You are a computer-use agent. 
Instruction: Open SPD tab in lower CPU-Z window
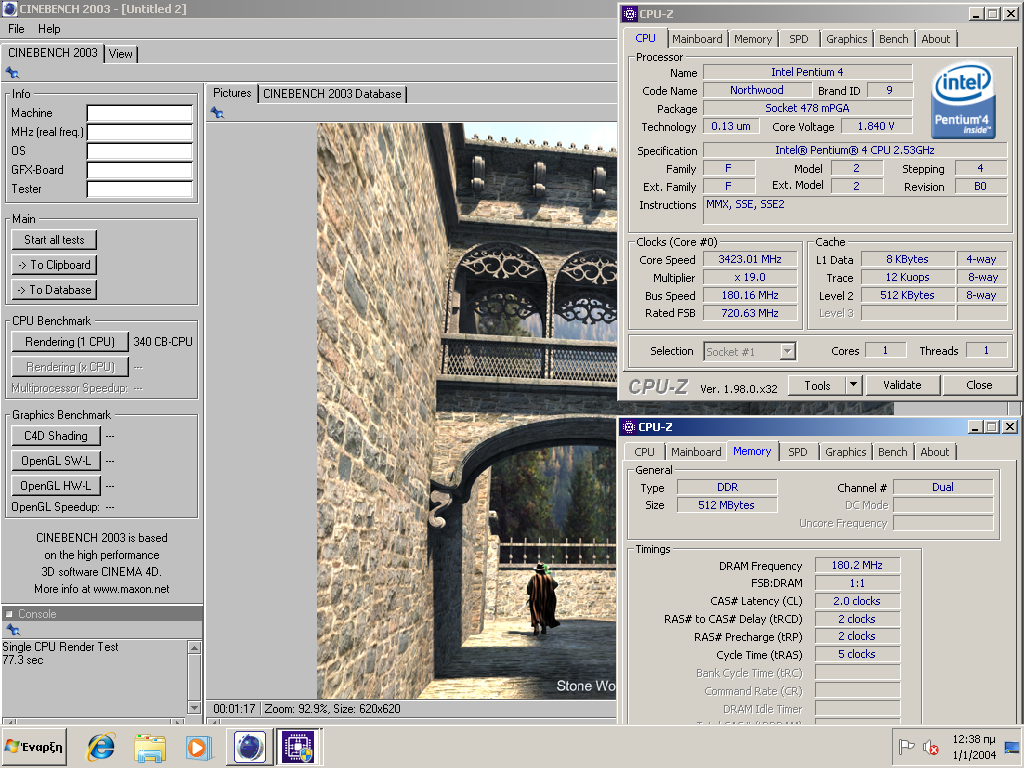tap(797, 452)
